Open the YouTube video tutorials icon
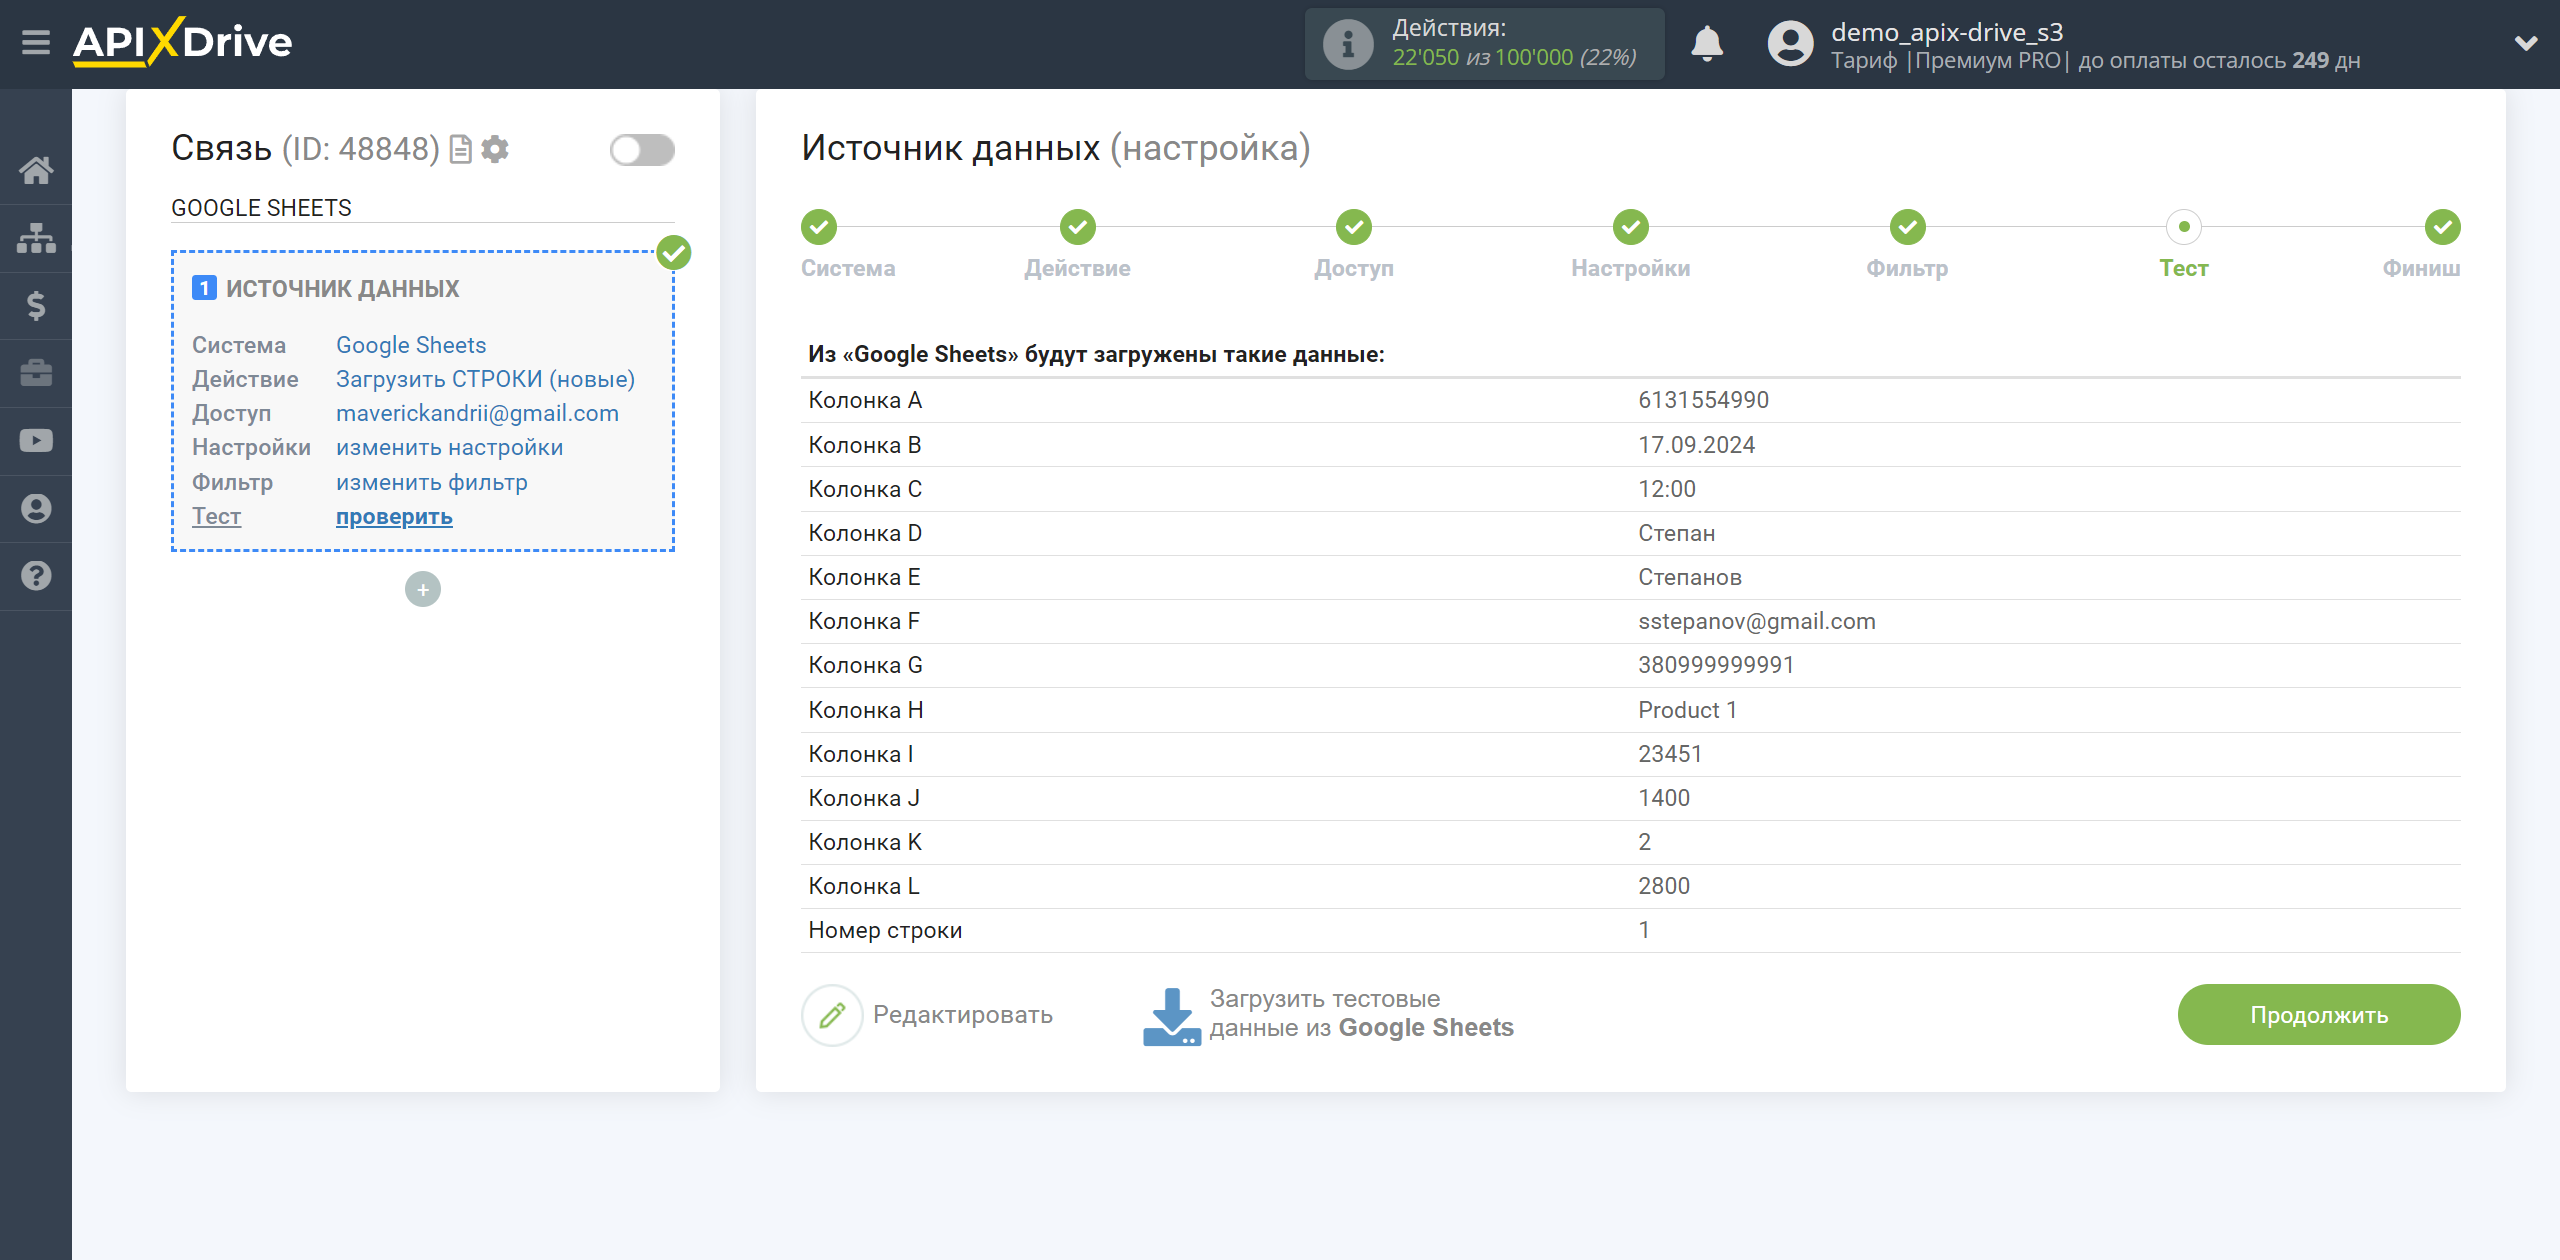Viewport: 2560px width, 1260px height. point(36,441)
